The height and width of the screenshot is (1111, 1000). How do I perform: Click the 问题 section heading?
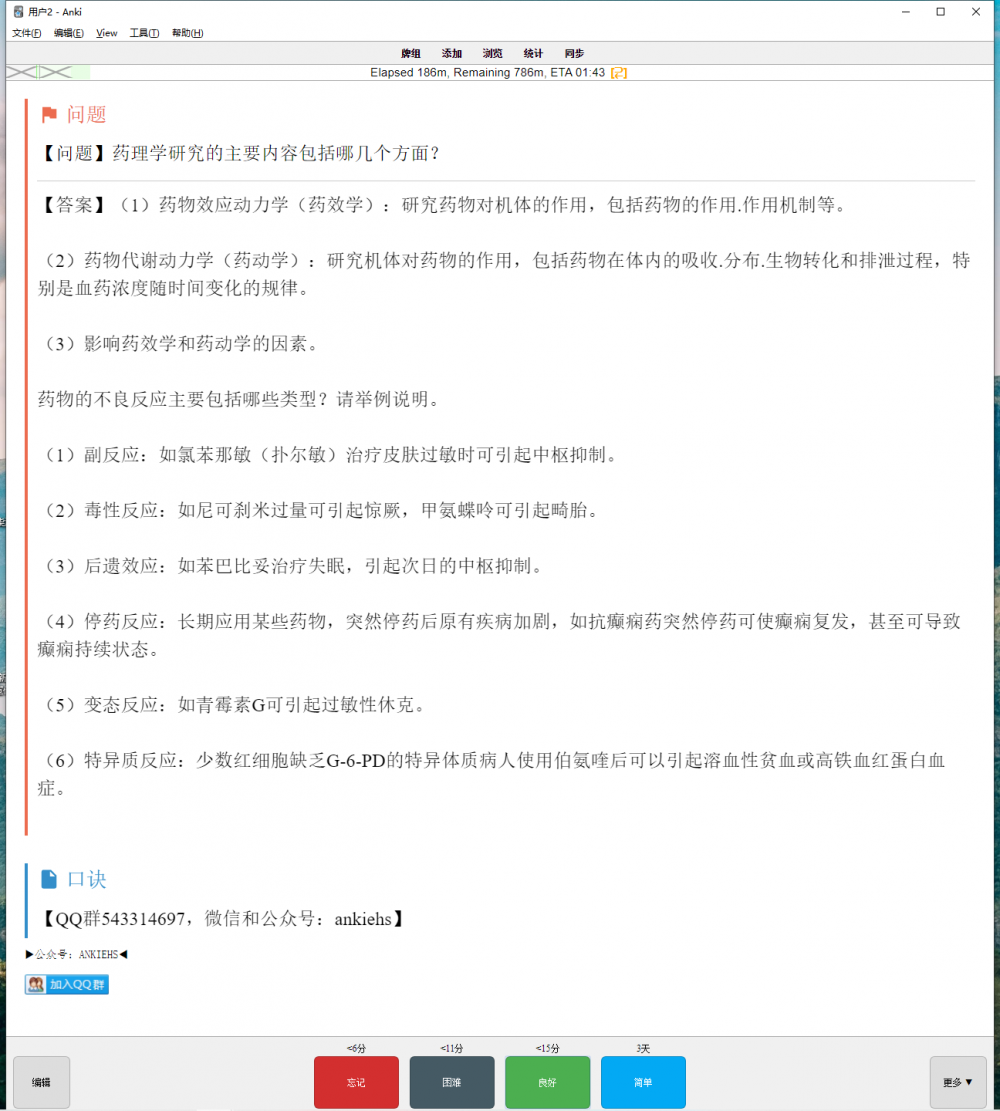coord(86,115)
